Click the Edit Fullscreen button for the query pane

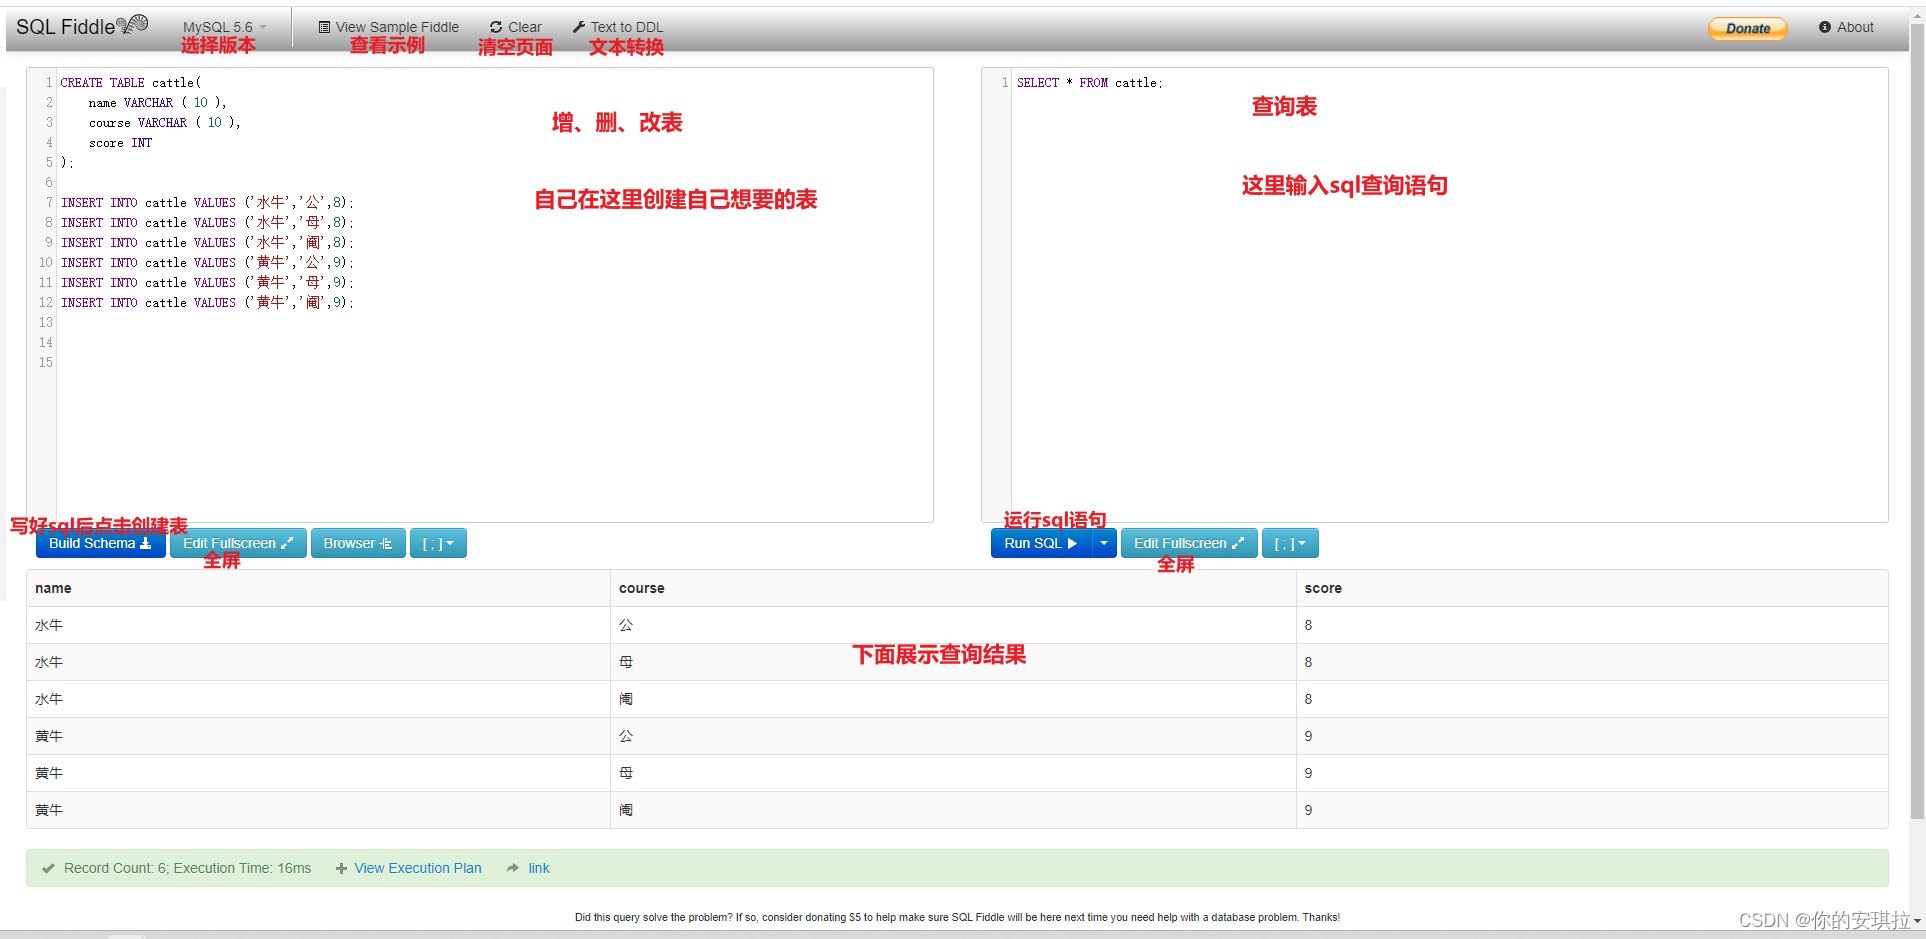(1189, 543)
